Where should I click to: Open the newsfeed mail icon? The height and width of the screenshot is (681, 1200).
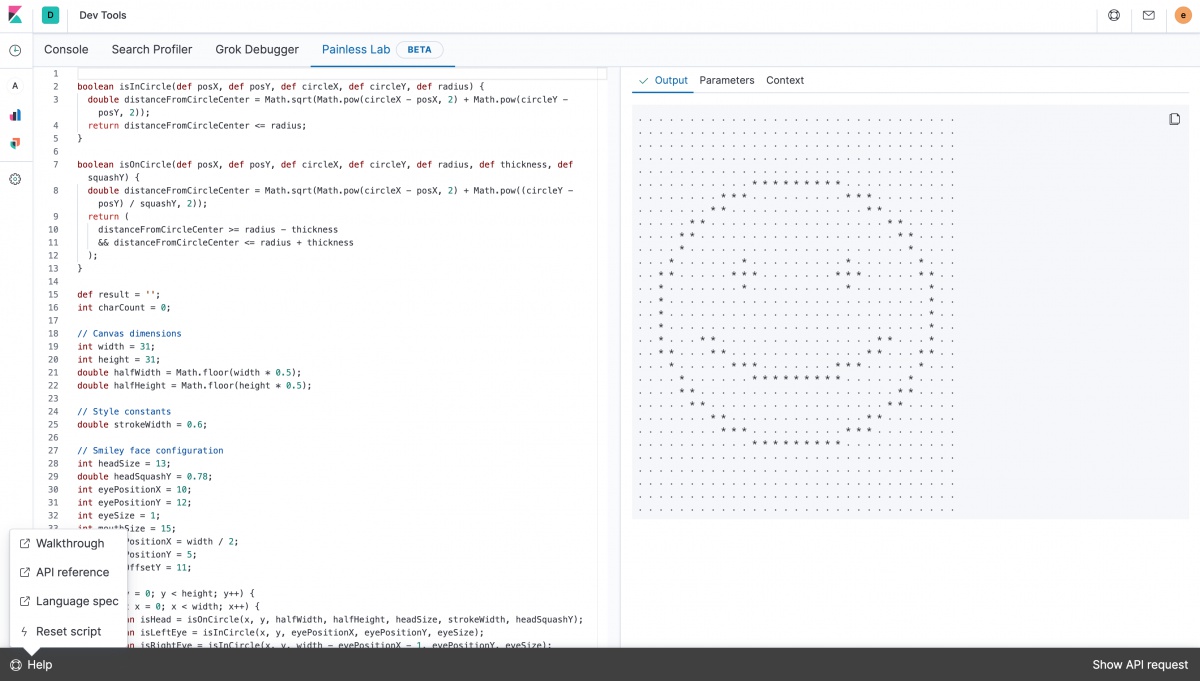pyautogui.click(x=1148, y=15)
